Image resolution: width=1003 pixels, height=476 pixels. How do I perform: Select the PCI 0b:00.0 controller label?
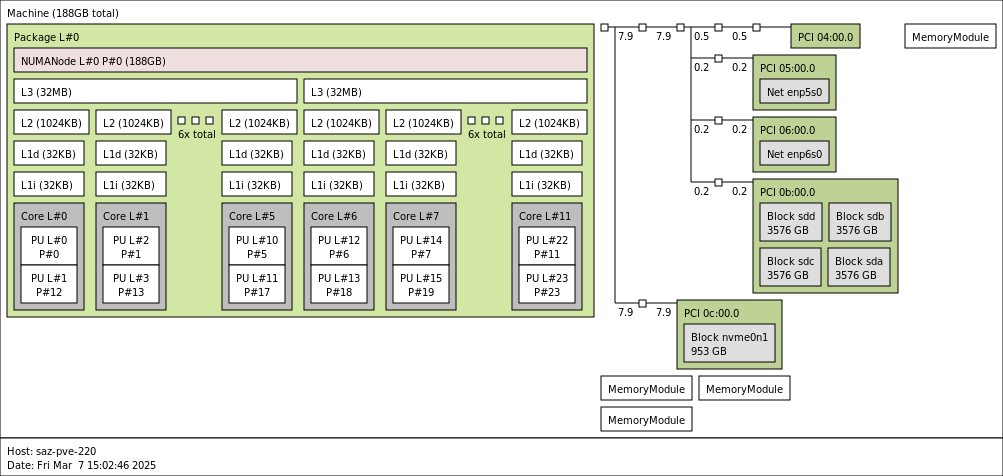[788, 192]
